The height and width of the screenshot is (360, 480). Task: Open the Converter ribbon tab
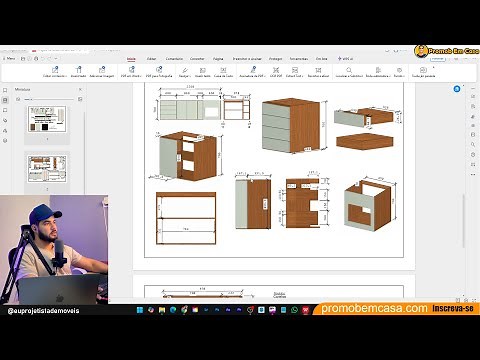click(197, 59)
